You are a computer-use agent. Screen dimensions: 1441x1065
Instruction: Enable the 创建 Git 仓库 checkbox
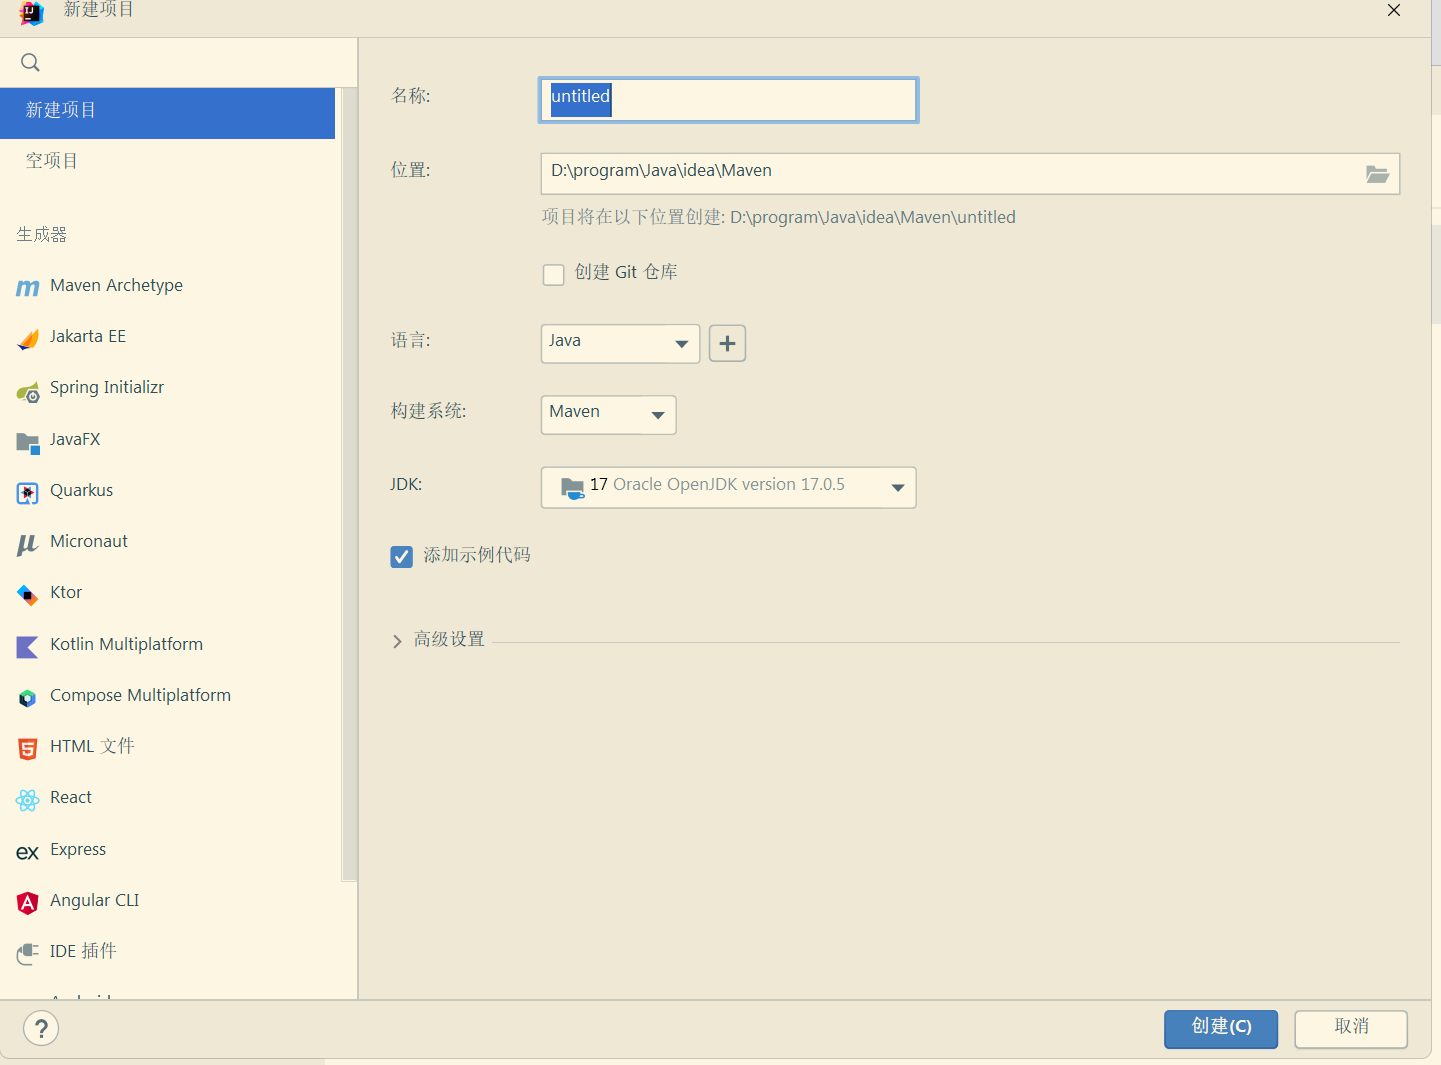554,274
